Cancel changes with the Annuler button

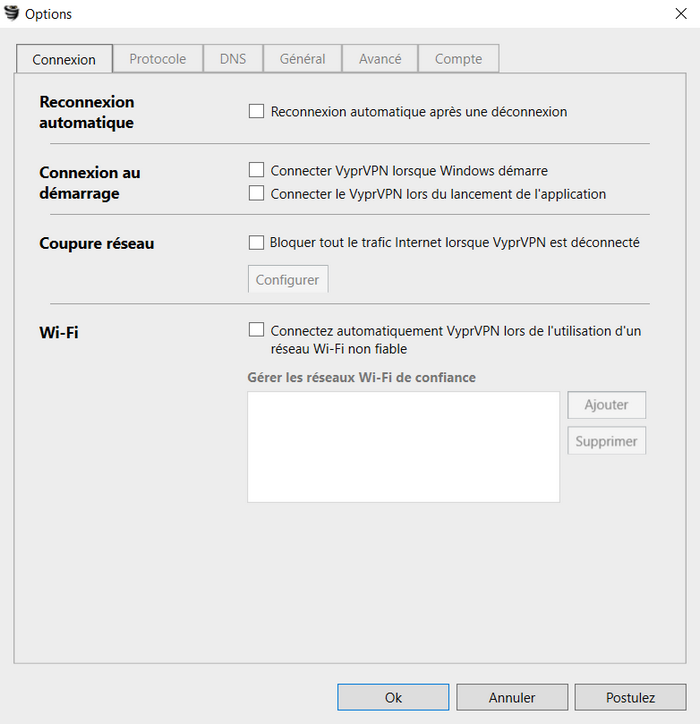(x=512, y=697)
